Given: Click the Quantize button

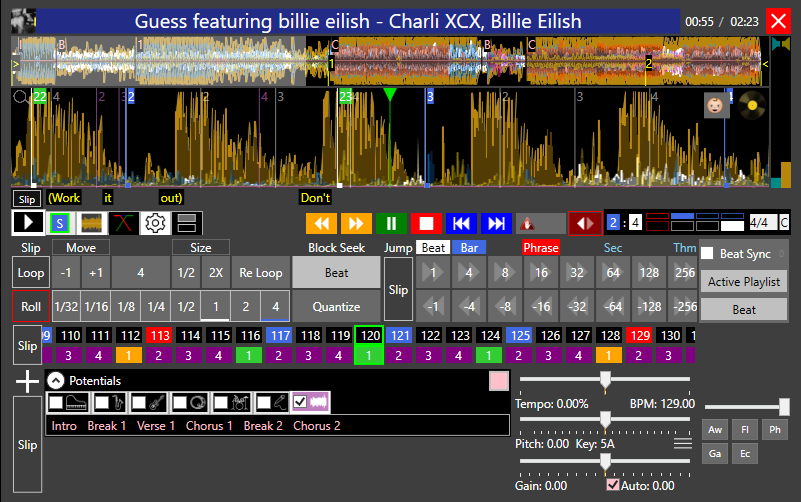Looking at the screenshot, I should tap(336, 306).
